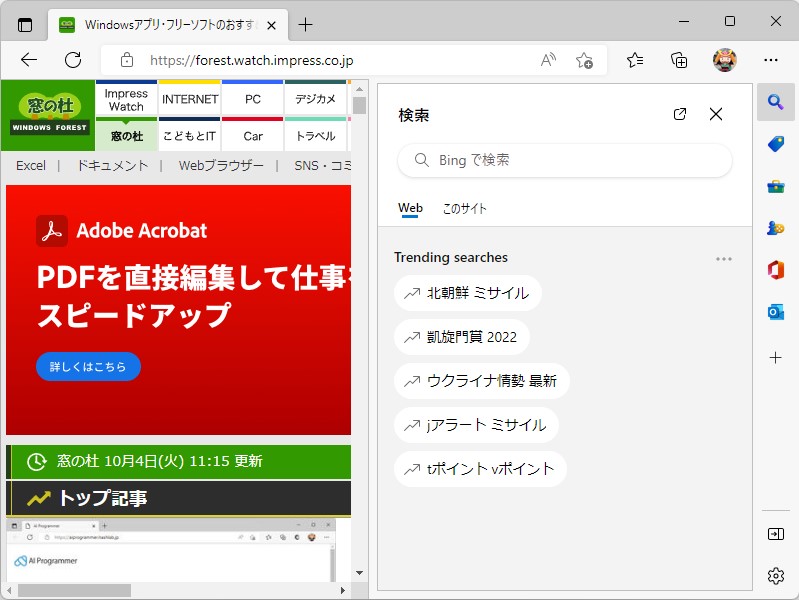Open the Games icon in the sidebar
The width and height of the screenshot is (799, 600).
(x=776, y=227)
